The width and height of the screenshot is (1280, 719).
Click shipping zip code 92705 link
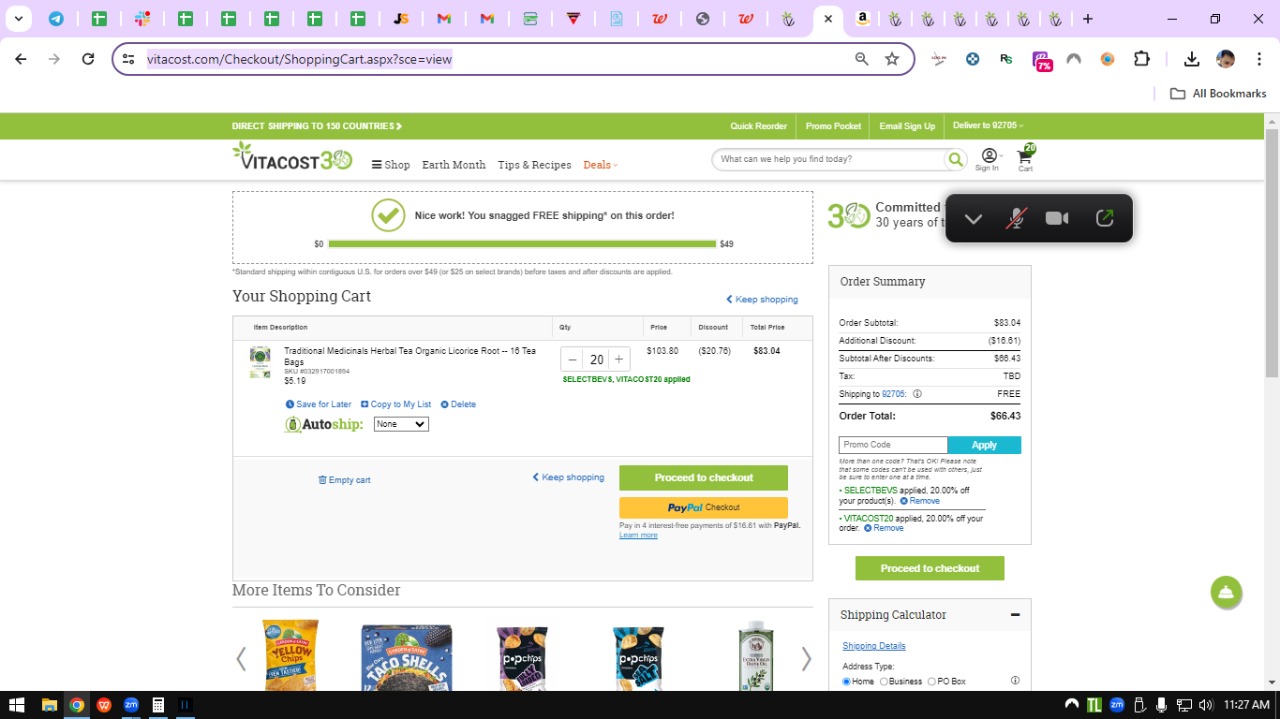(893, 394)
